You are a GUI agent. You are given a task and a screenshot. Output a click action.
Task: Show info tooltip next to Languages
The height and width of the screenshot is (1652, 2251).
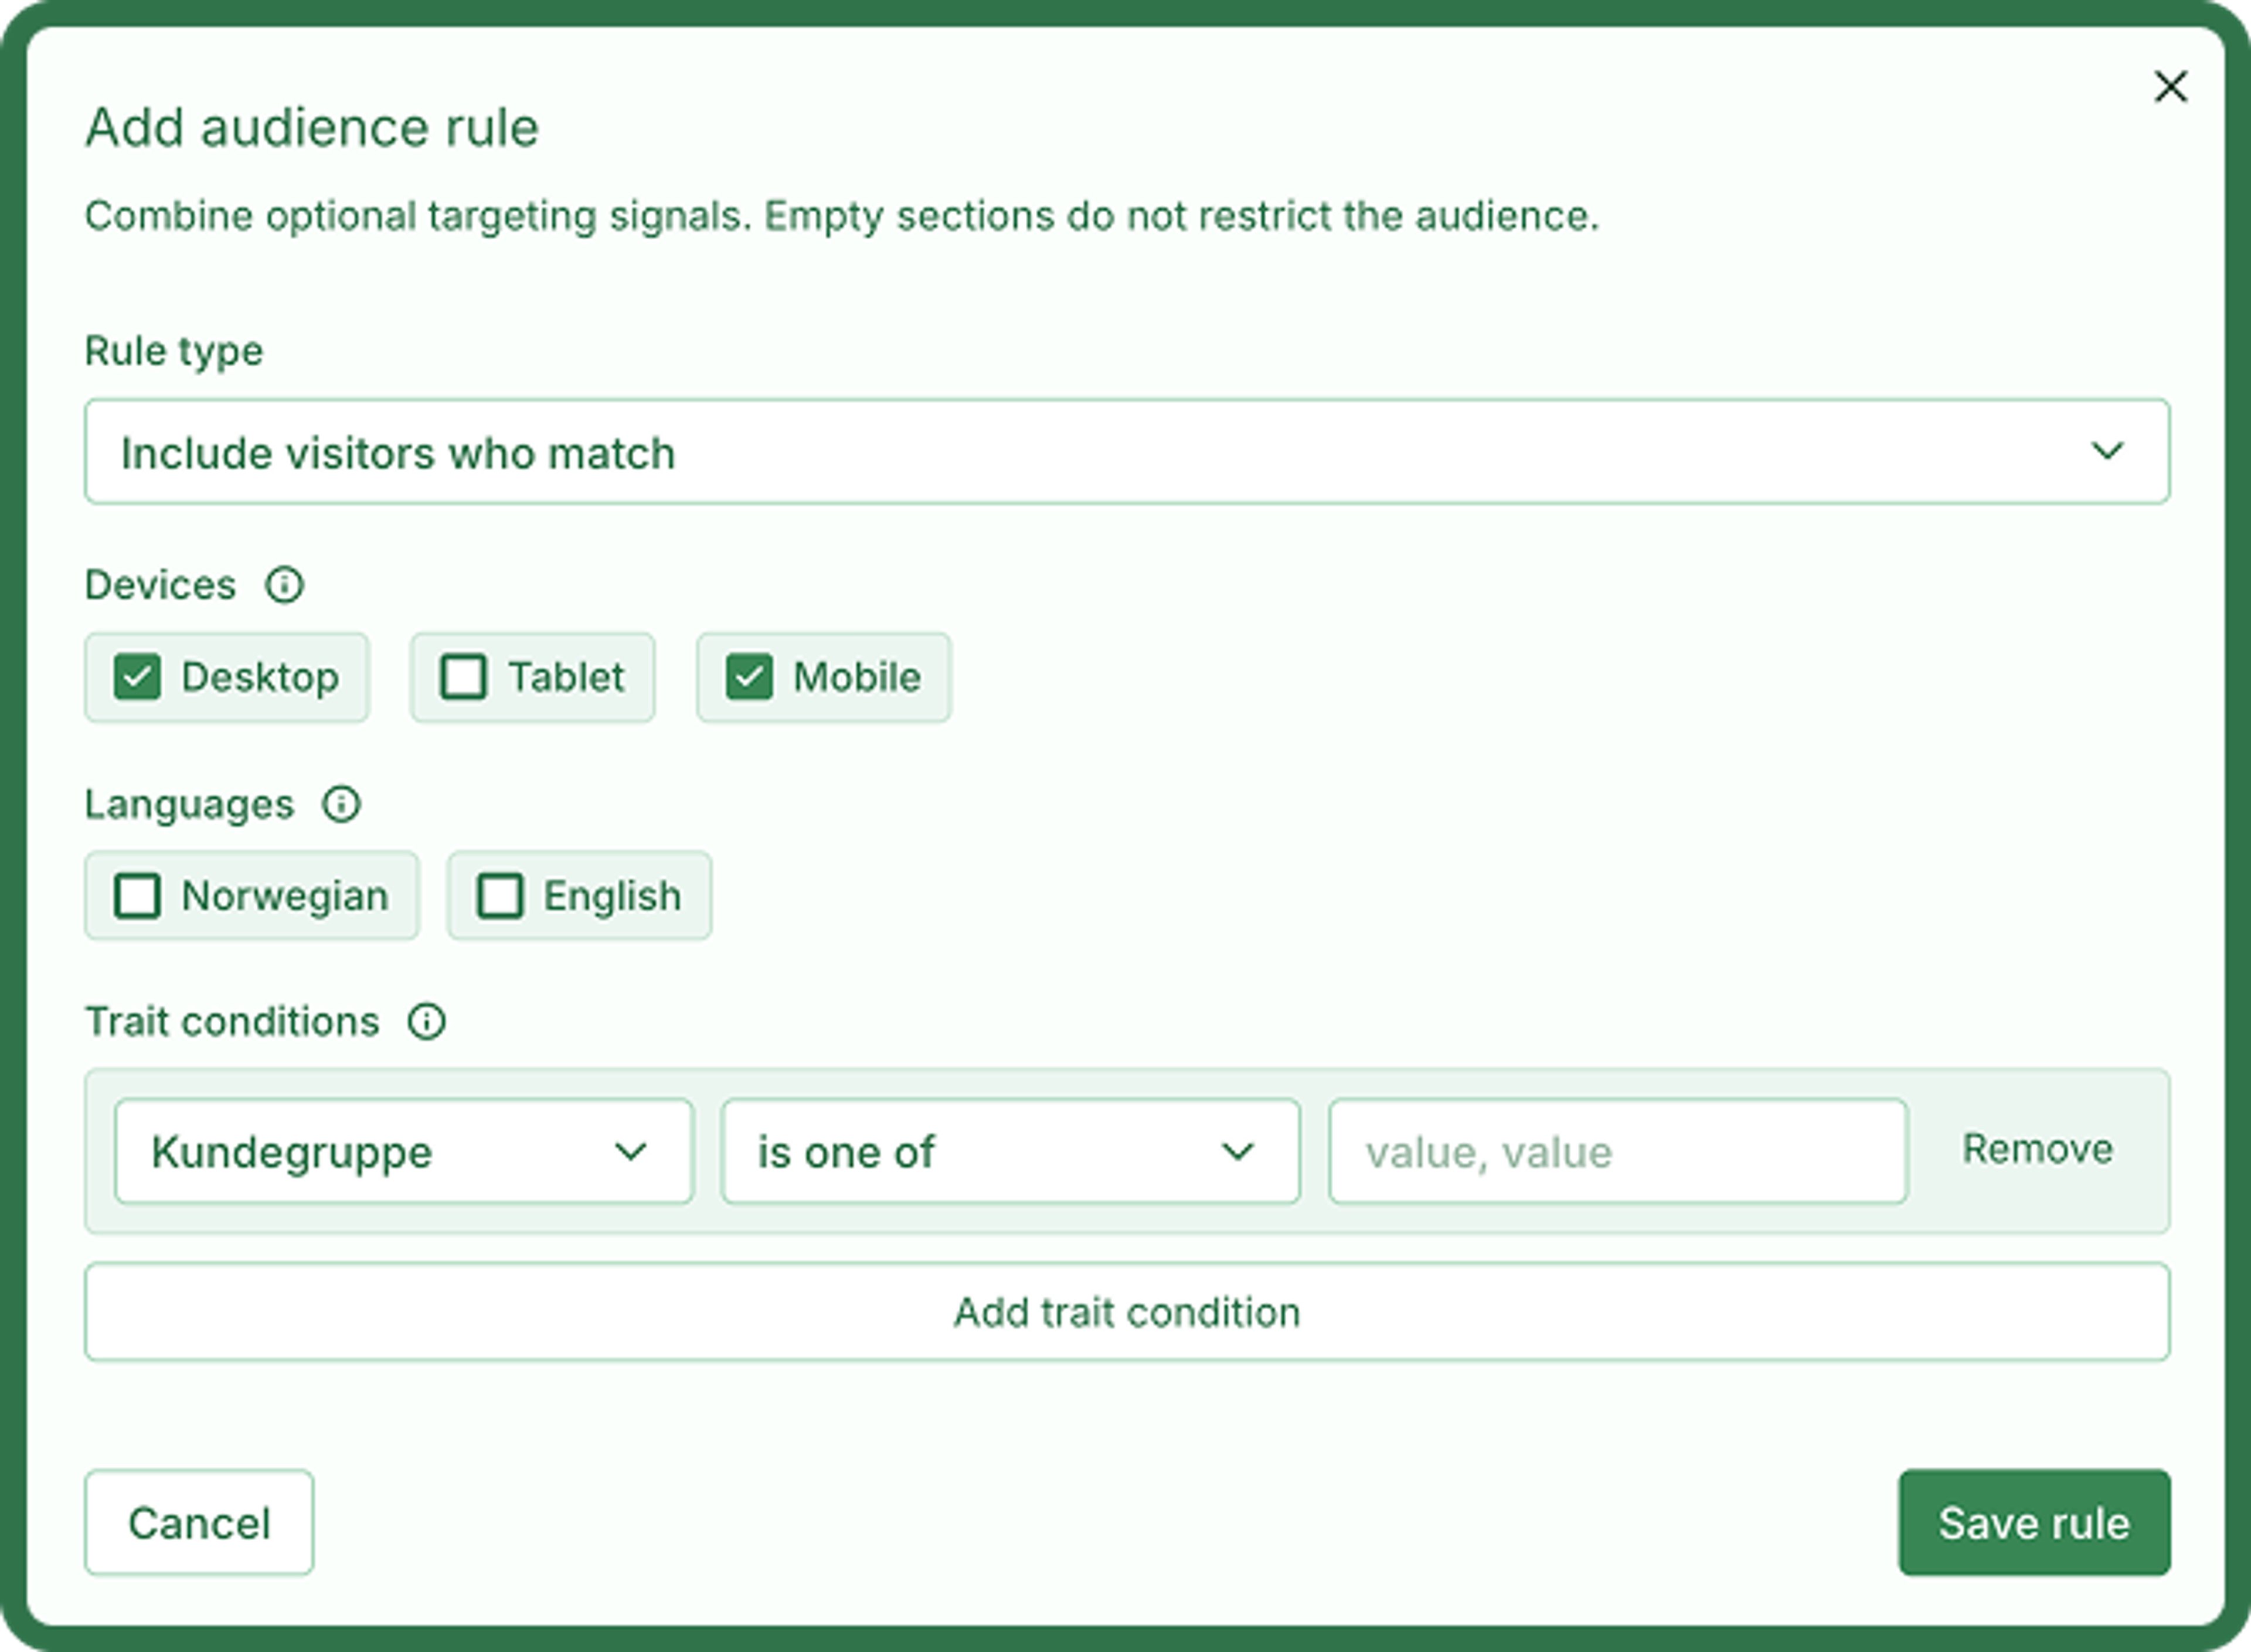[x=341, y=804]
